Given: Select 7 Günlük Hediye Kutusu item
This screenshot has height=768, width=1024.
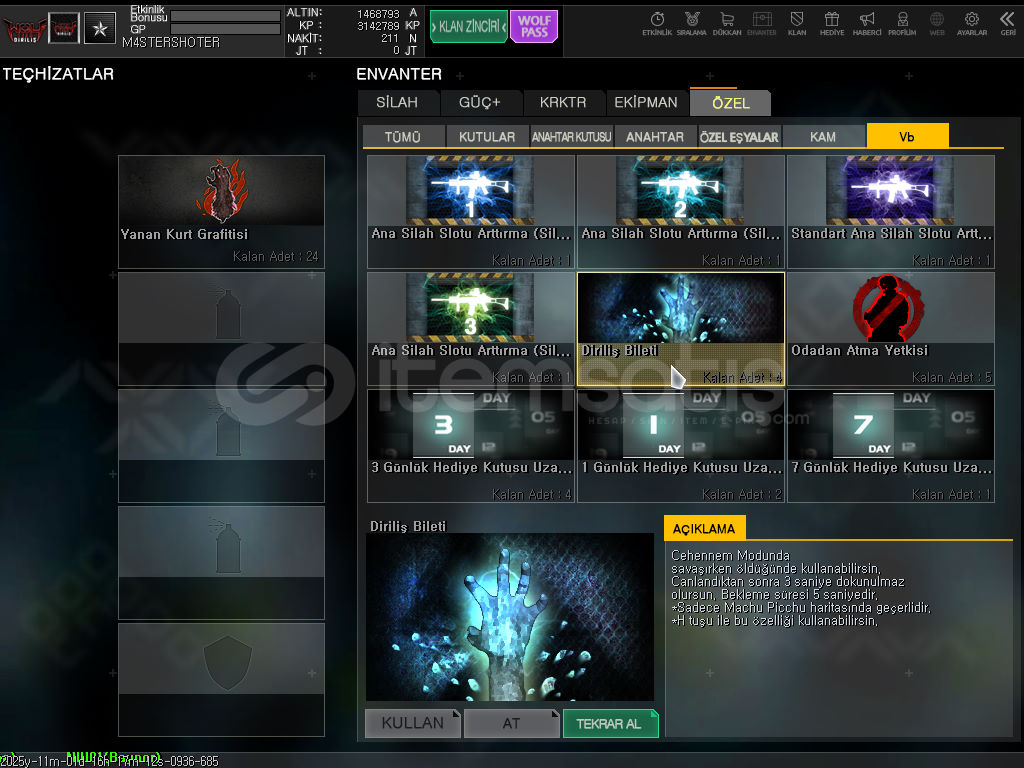Looking at the screenshot, I should pyautogui.click(x=891, y=446).
